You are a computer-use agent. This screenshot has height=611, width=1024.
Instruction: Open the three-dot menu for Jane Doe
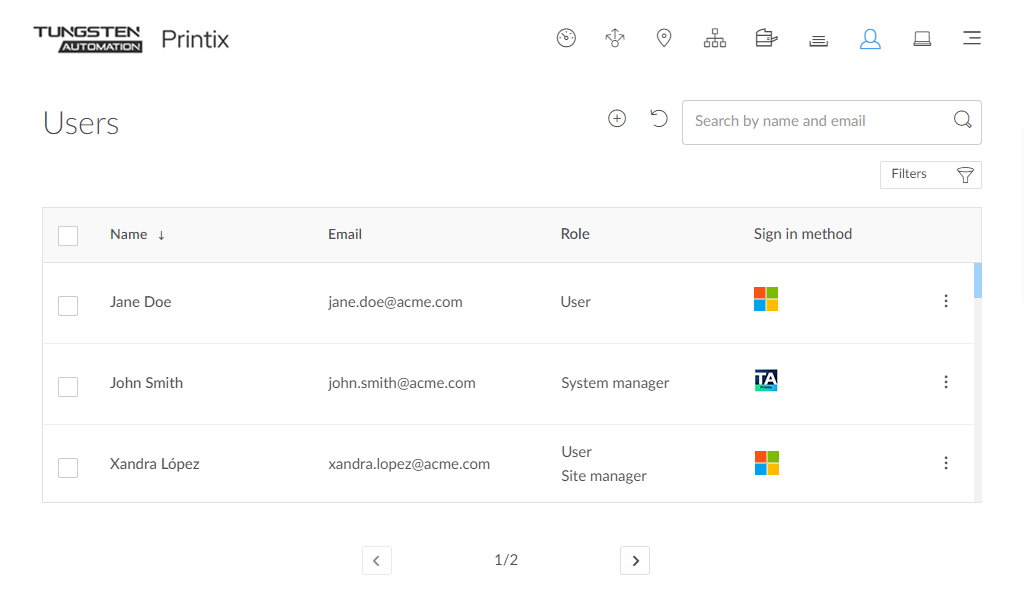click(946, 301)
